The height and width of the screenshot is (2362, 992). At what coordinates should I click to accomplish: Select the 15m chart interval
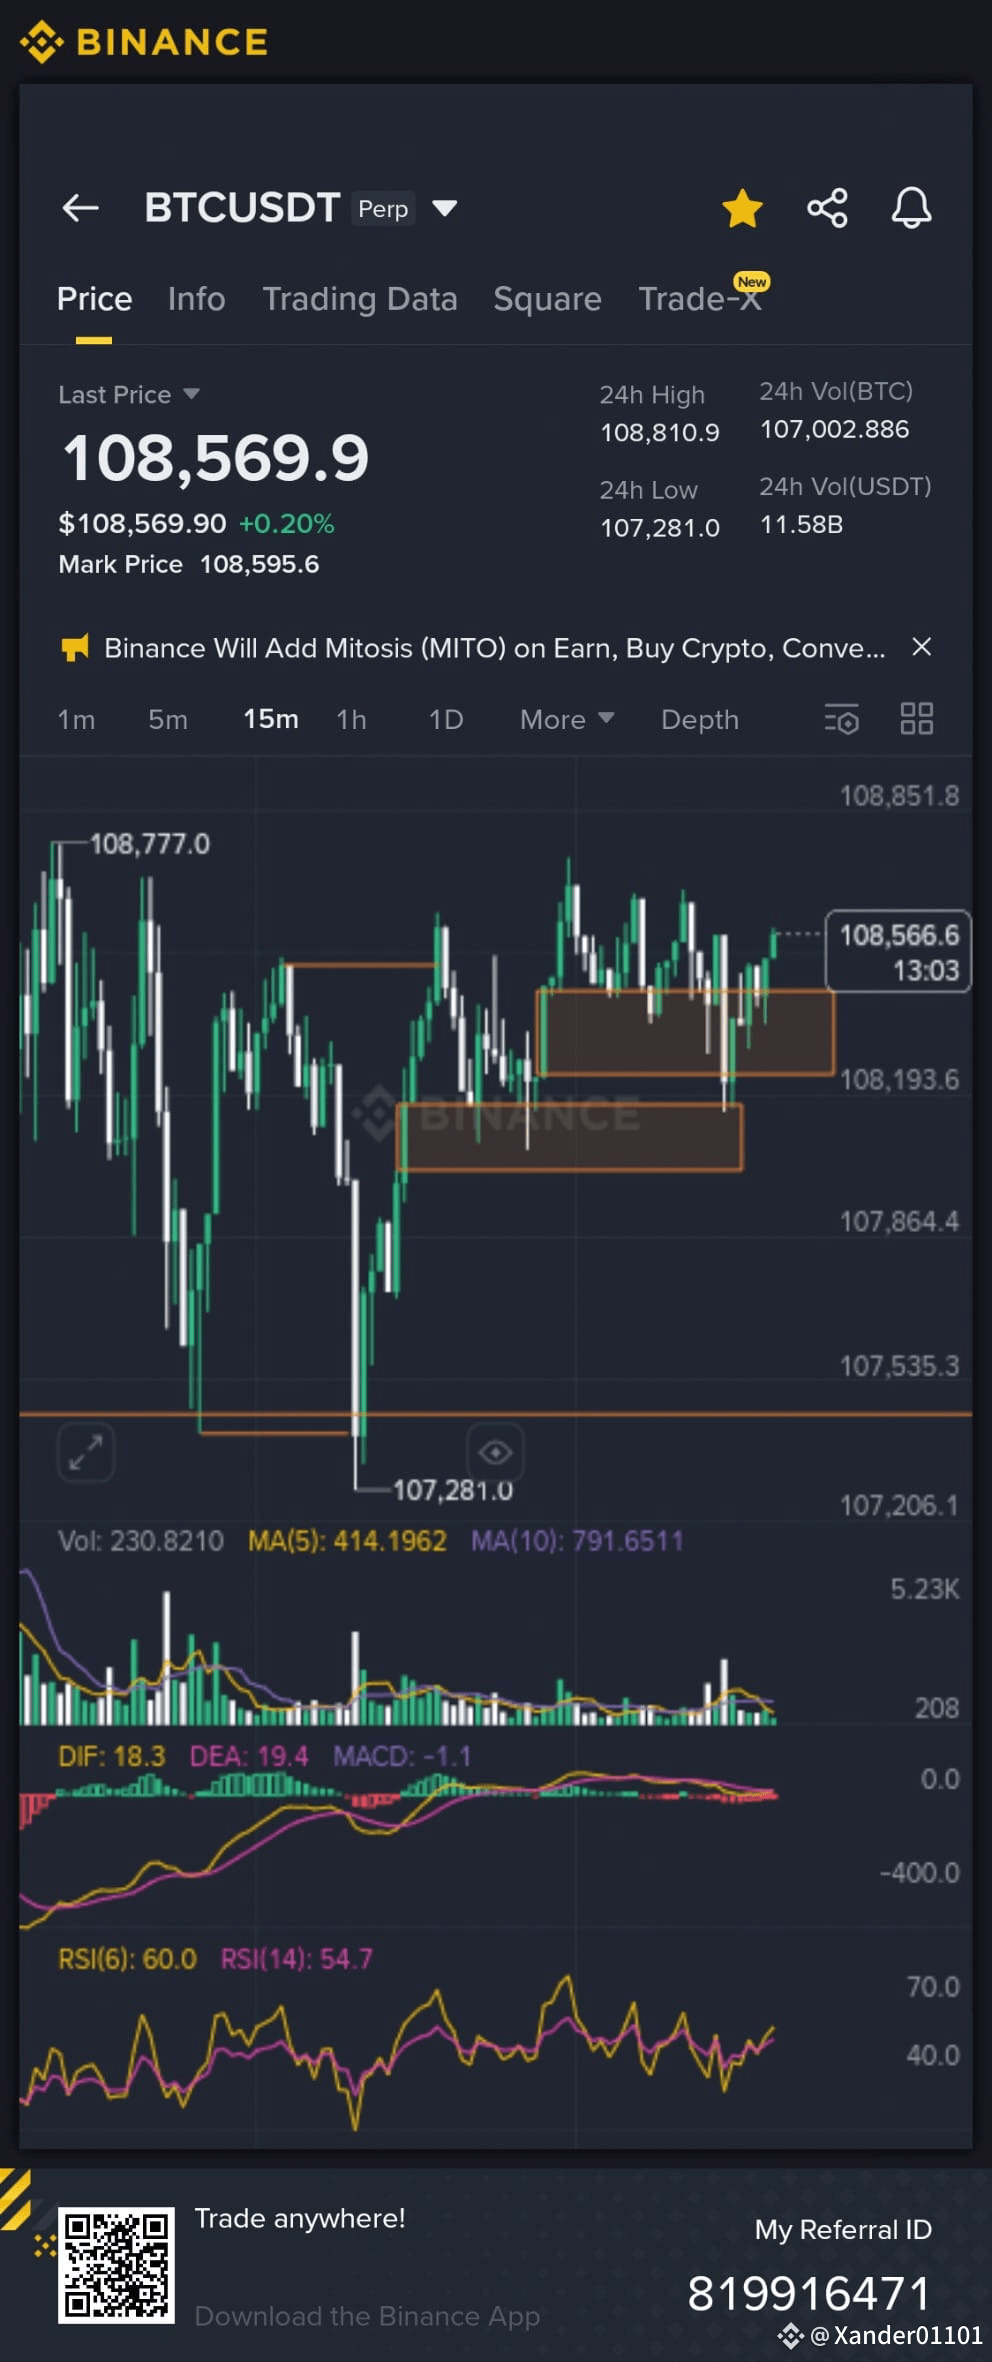[271, 719]
